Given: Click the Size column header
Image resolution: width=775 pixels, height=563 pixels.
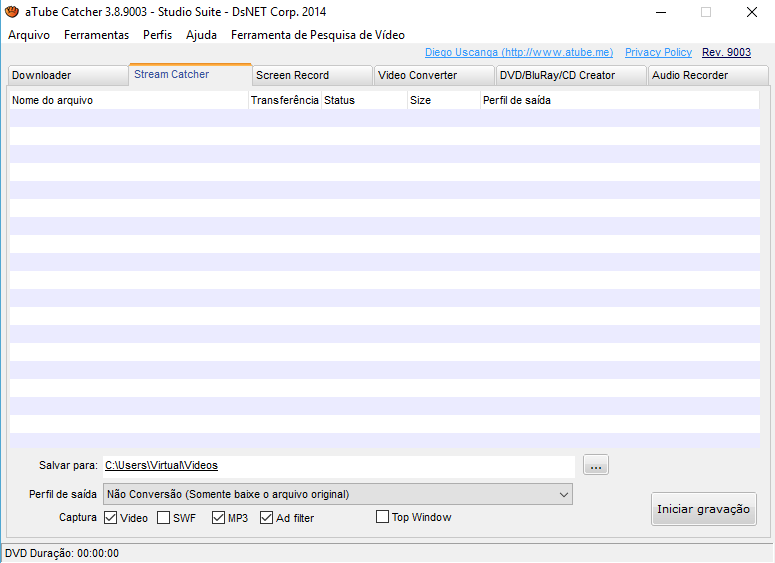Looking at the screenshot, I should [x=444, y=100].
